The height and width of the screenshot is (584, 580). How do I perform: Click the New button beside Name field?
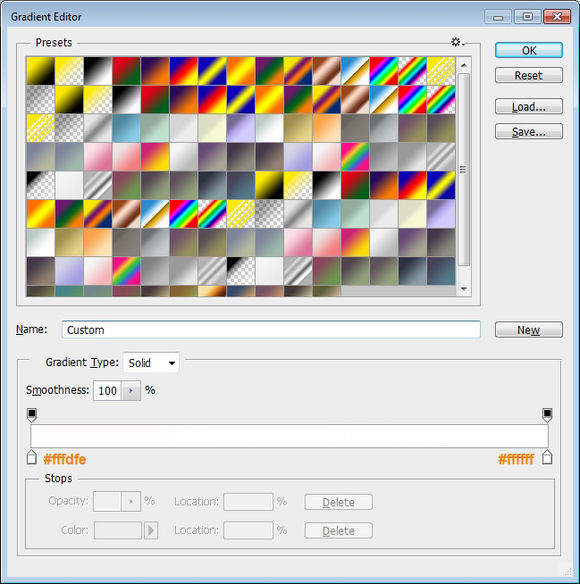[529, 330]
